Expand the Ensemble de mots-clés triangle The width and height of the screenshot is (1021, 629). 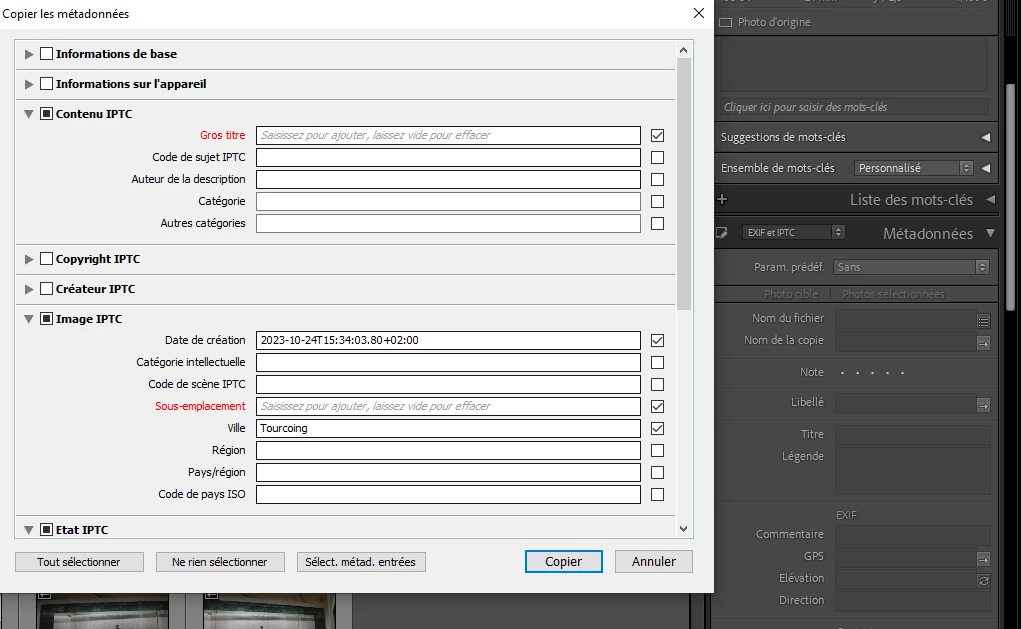pos(986,168)
